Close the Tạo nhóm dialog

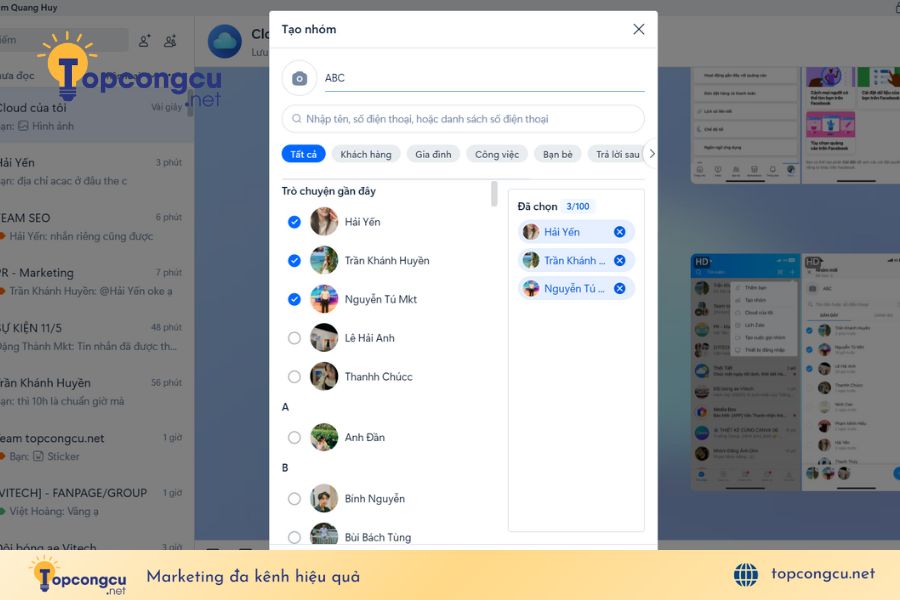tap(638, 29)
